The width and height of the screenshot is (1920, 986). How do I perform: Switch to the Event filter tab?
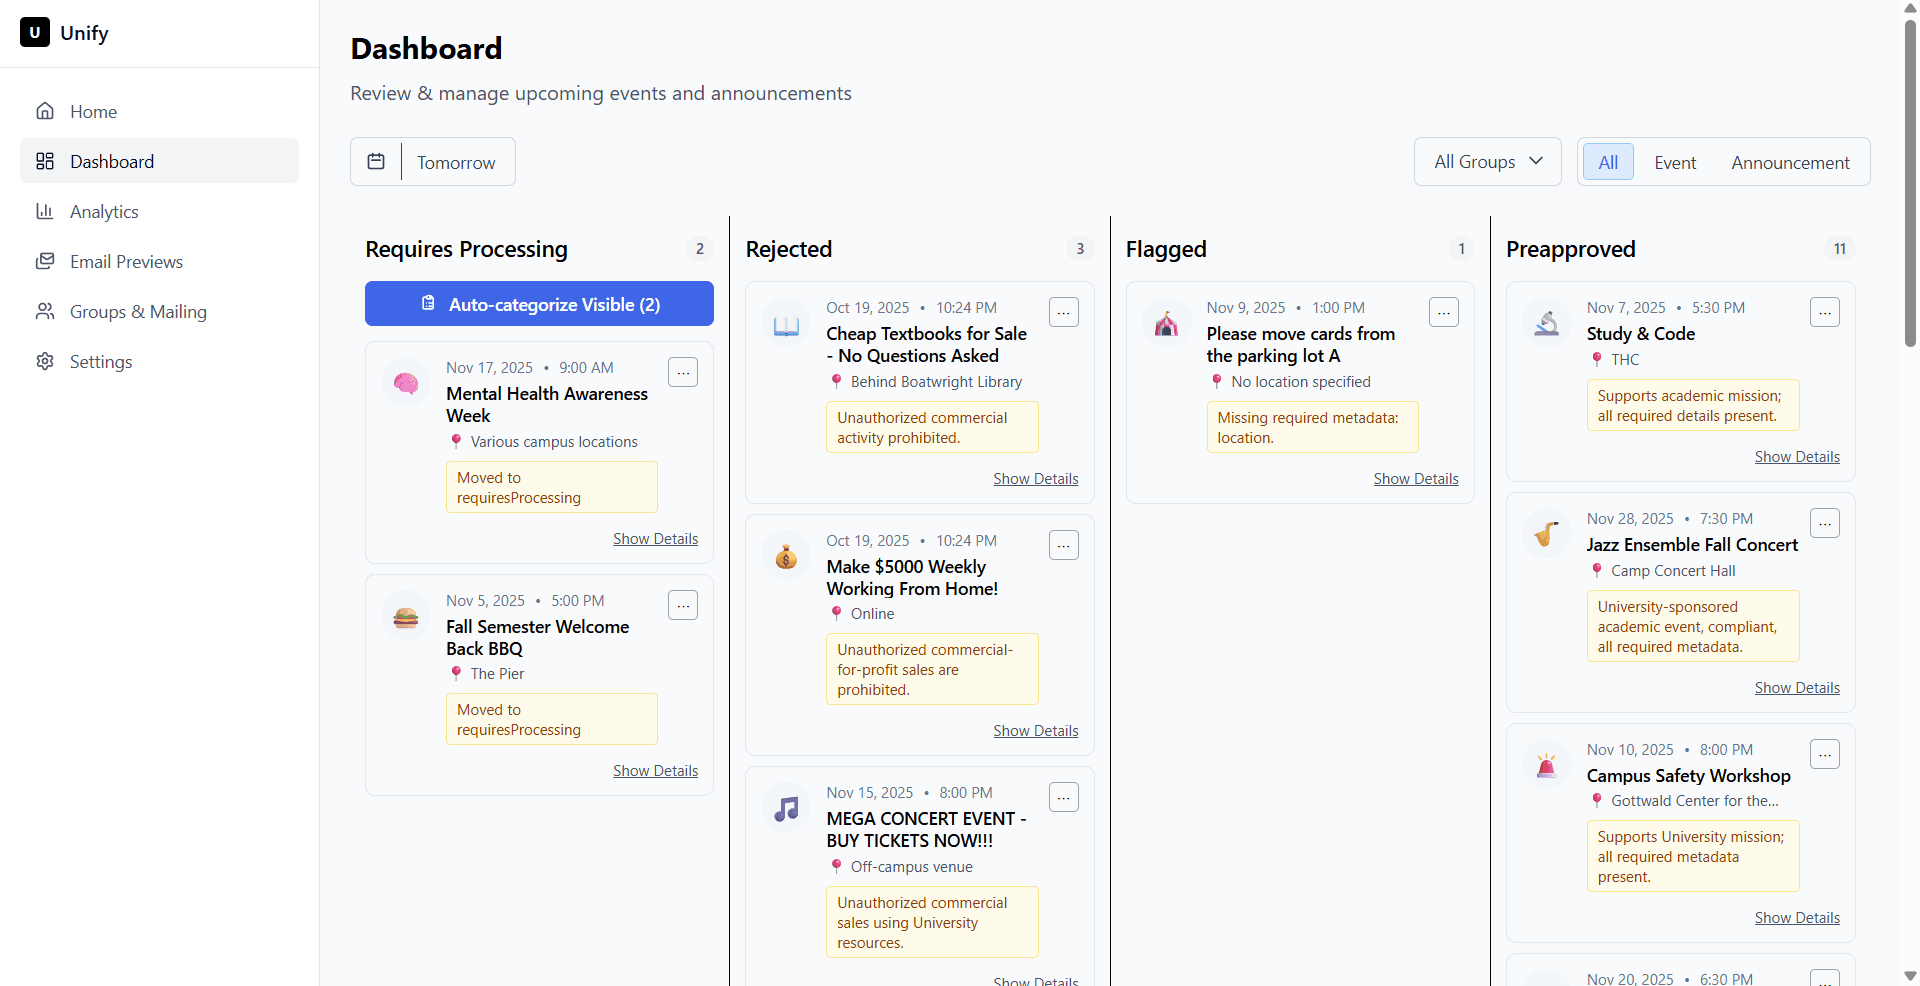click(x=1675, y=162)
